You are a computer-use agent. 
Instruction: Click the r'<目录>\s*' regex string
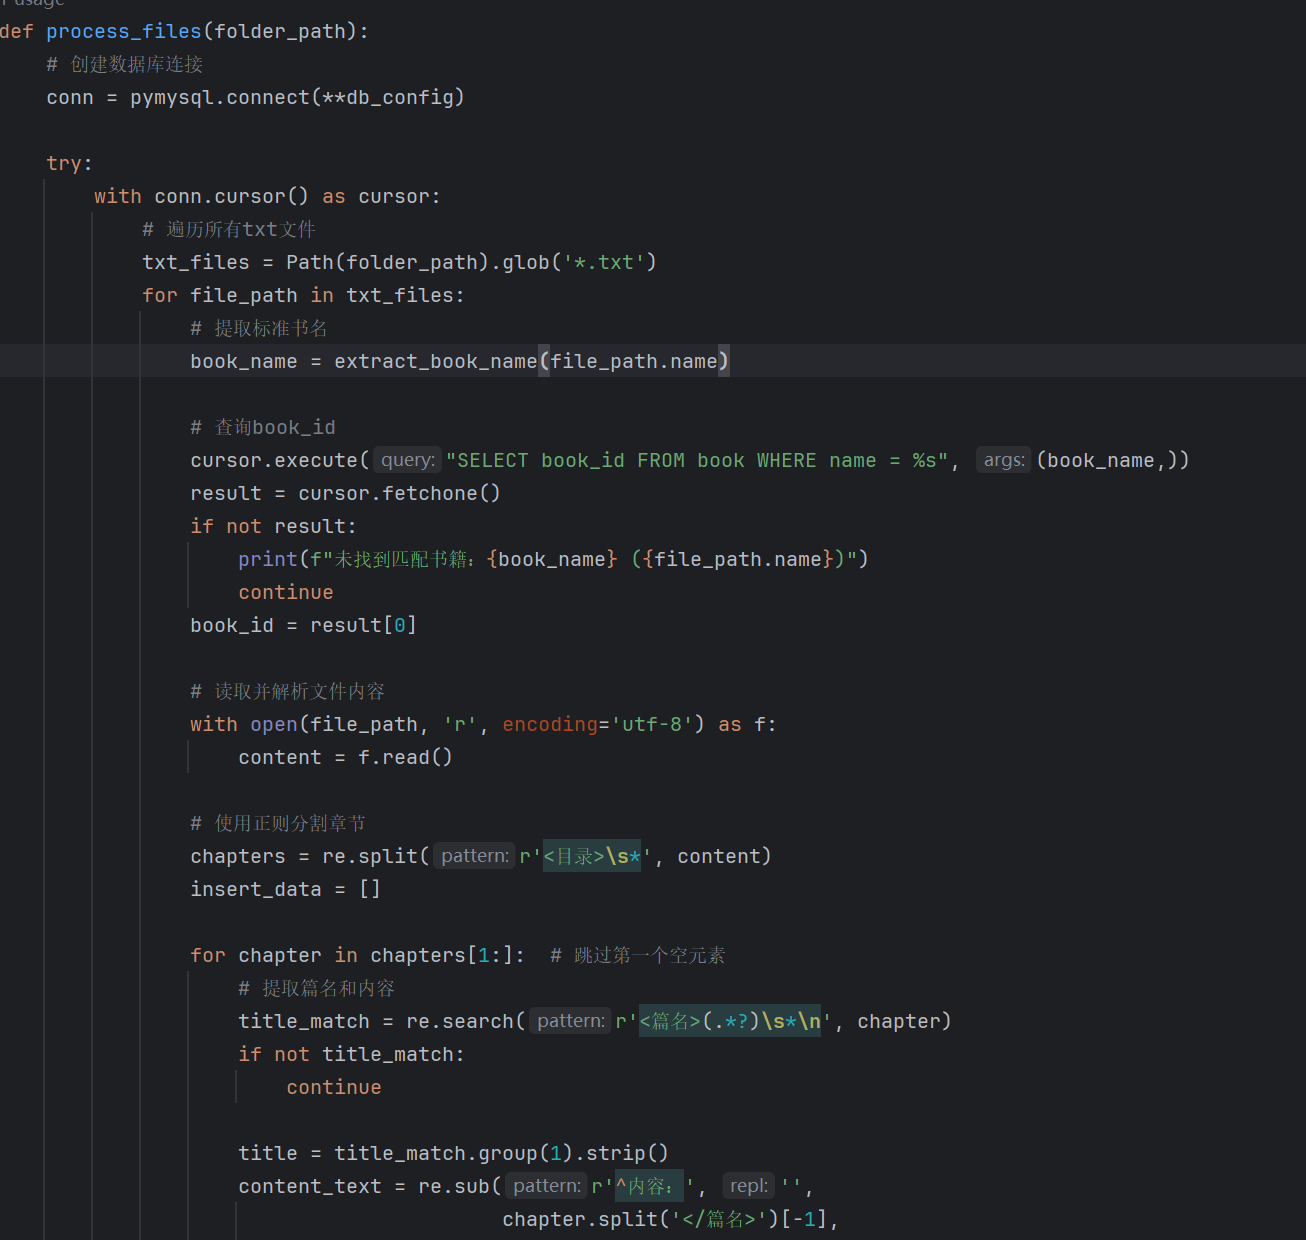coord(586,856)
